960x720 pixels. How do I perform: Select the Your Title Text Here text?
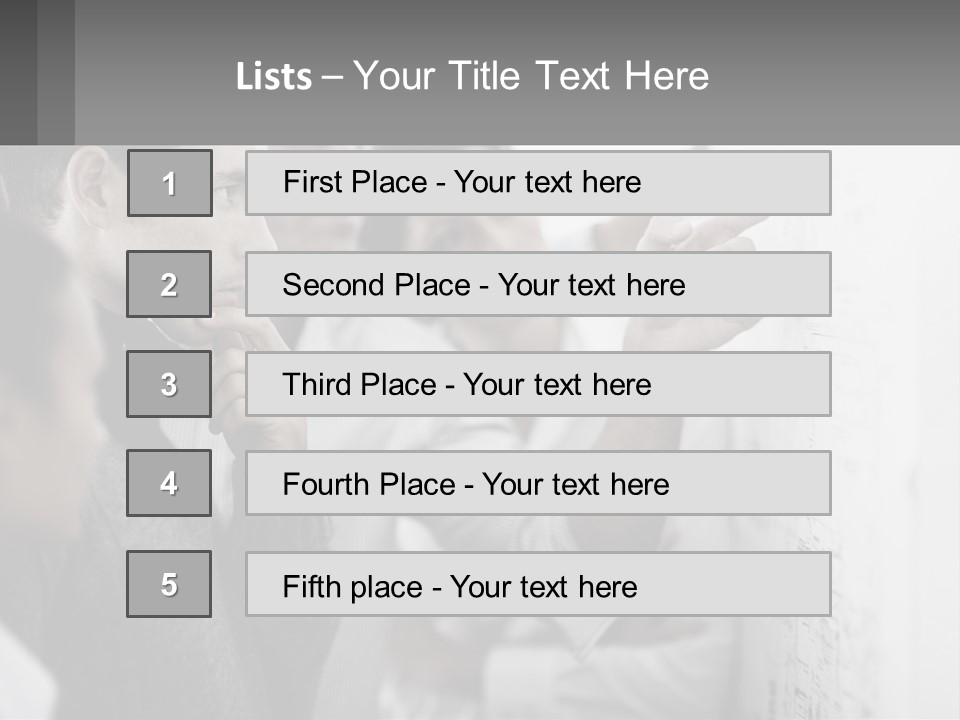531,76
